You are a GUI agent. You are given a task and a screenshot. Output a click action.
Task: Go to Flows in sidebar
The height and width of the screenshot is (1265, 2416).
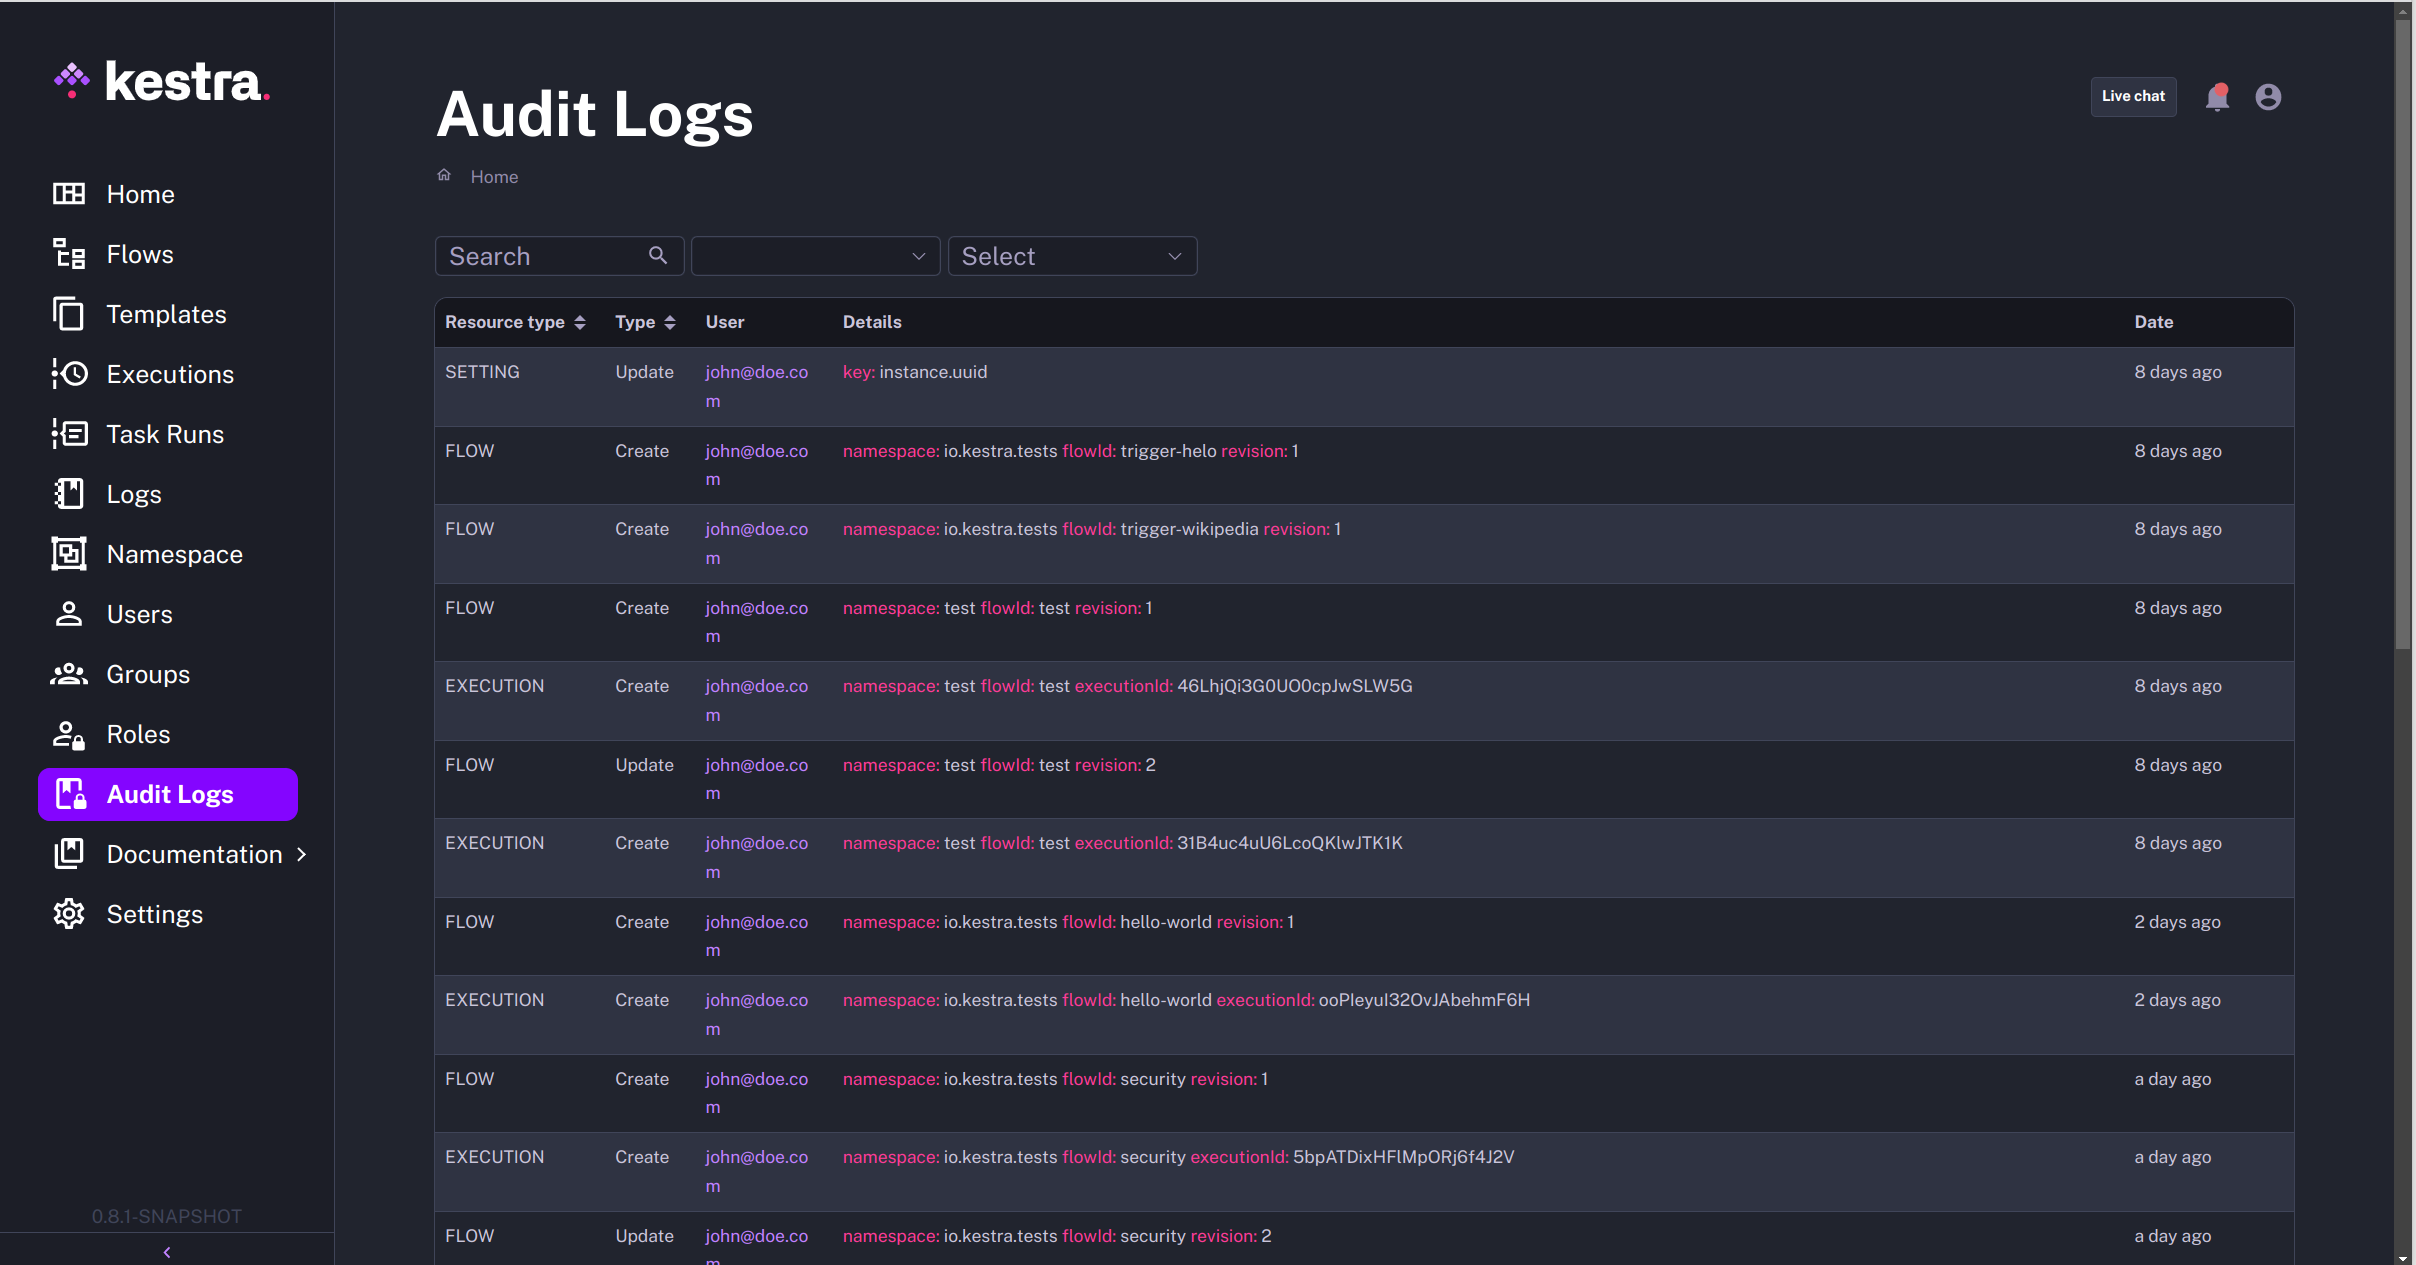[140, 254]
